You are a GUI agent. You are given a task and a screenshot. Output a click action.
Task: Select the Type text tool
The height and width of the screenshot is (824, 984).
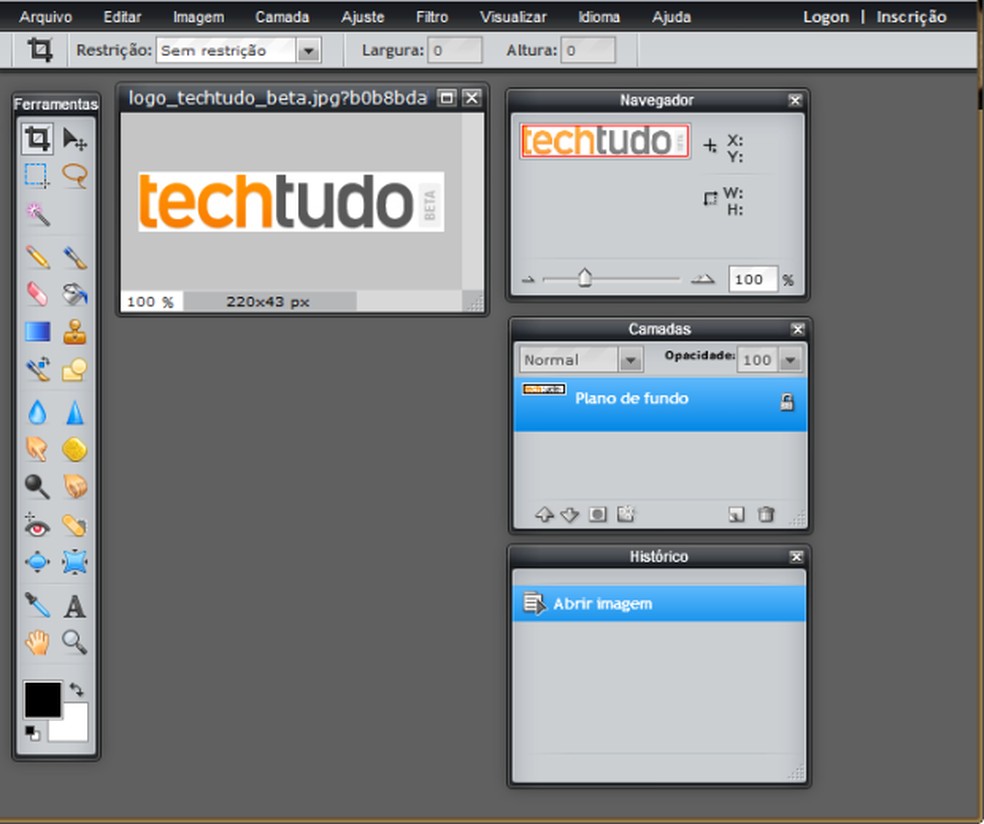point(75,606)
